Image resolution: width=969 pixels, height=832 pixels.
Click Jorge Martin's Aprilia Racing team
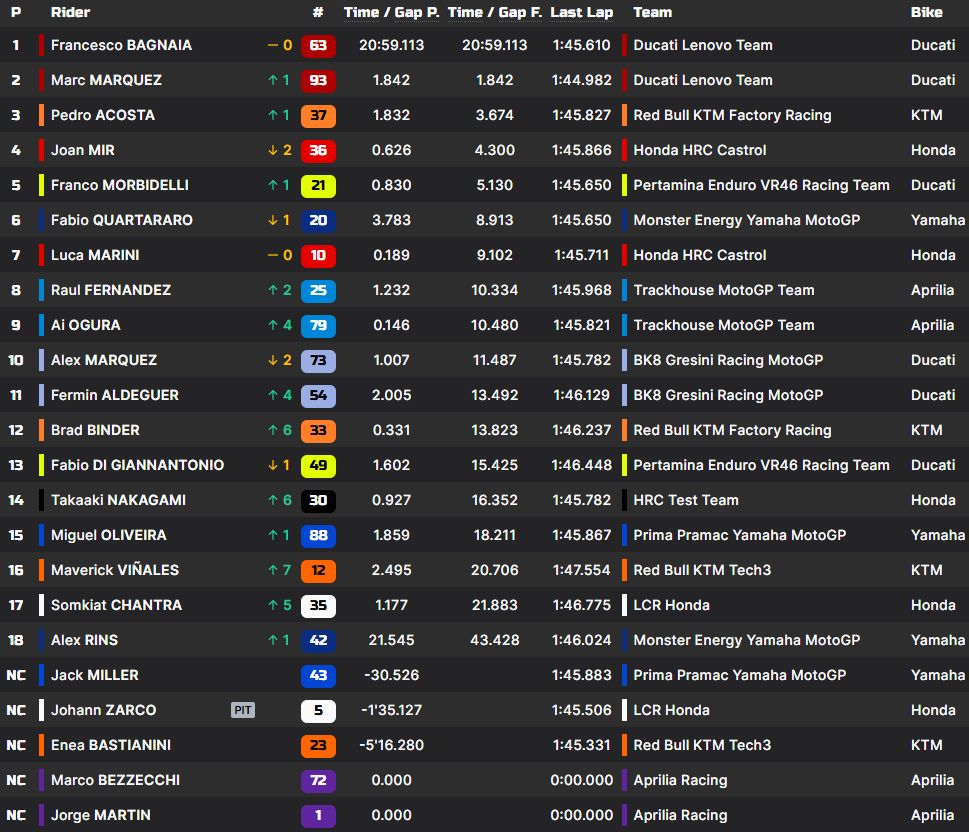pyautogui.click(x=680, y=815)
